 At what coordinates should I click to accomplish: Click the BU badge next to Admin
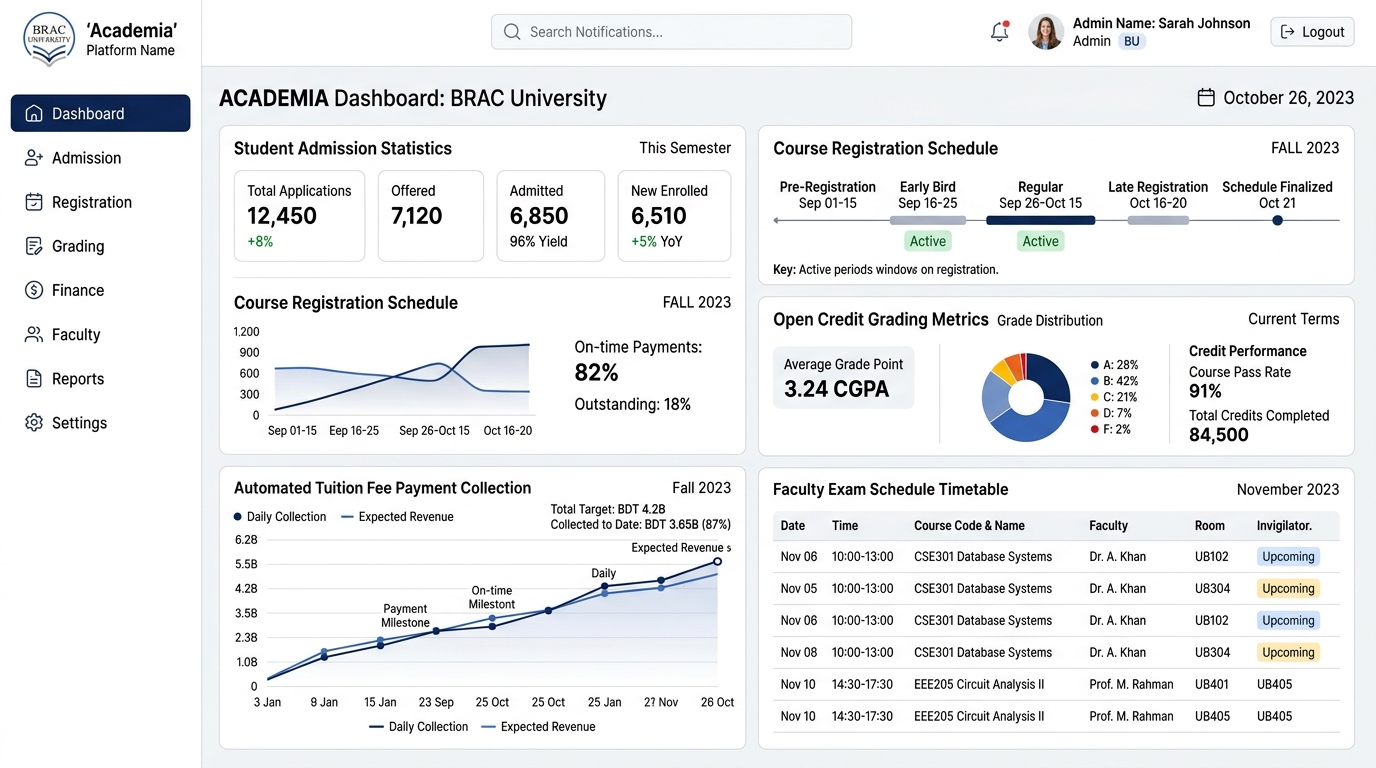(1132, 41)
